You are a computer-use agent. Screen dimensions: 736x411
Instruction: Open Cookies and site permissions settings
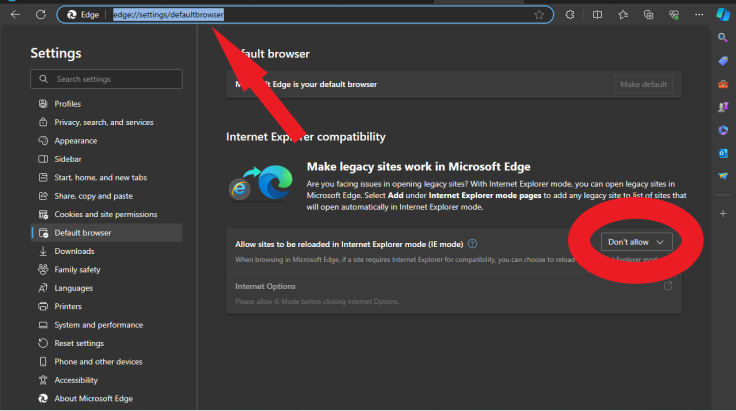pos(107,214)
